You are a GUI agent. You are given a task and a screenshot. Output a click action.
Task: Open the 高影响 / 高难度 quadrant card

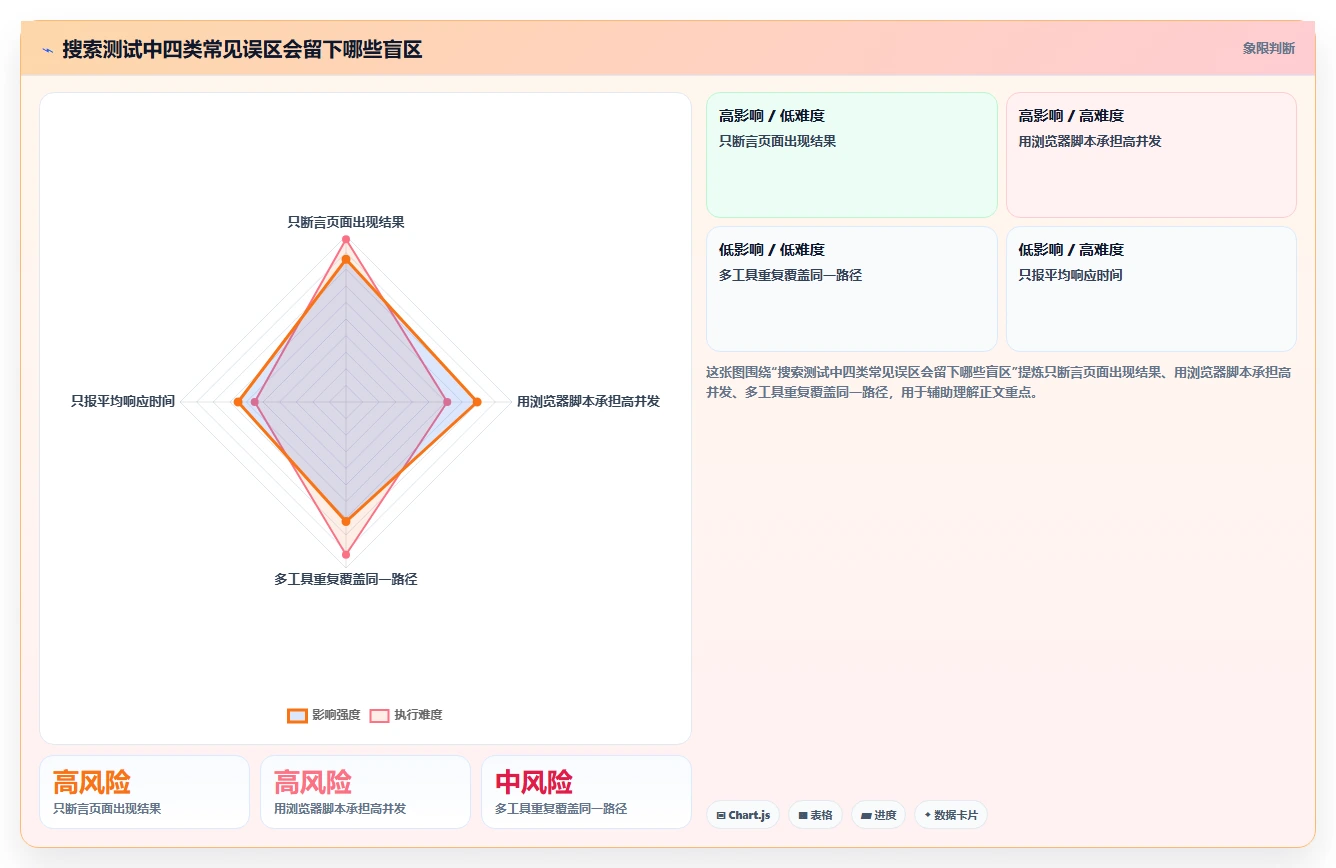[1151, 155]
